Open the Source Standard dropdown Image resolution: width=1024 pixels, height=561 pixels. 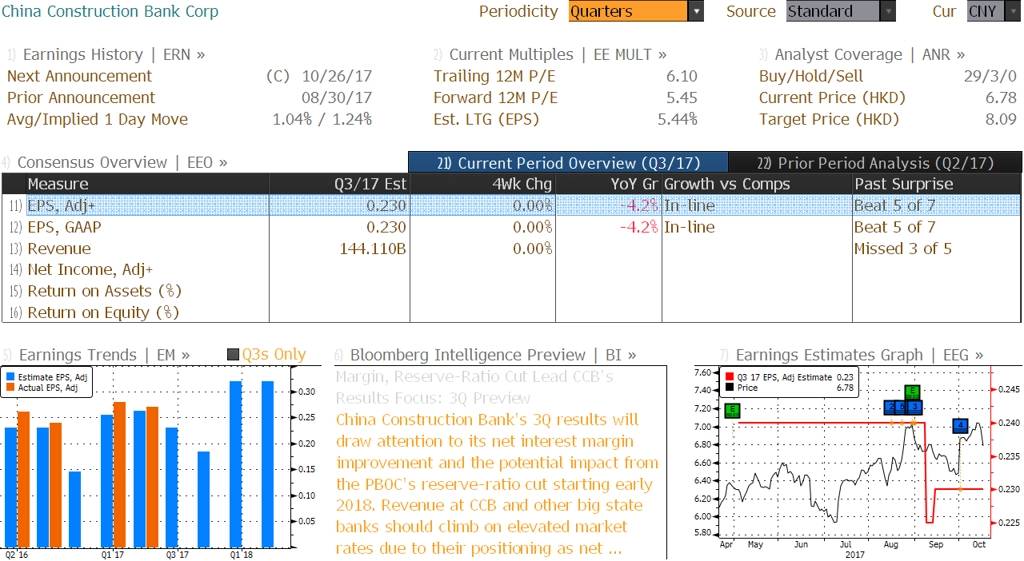point(840,11)
